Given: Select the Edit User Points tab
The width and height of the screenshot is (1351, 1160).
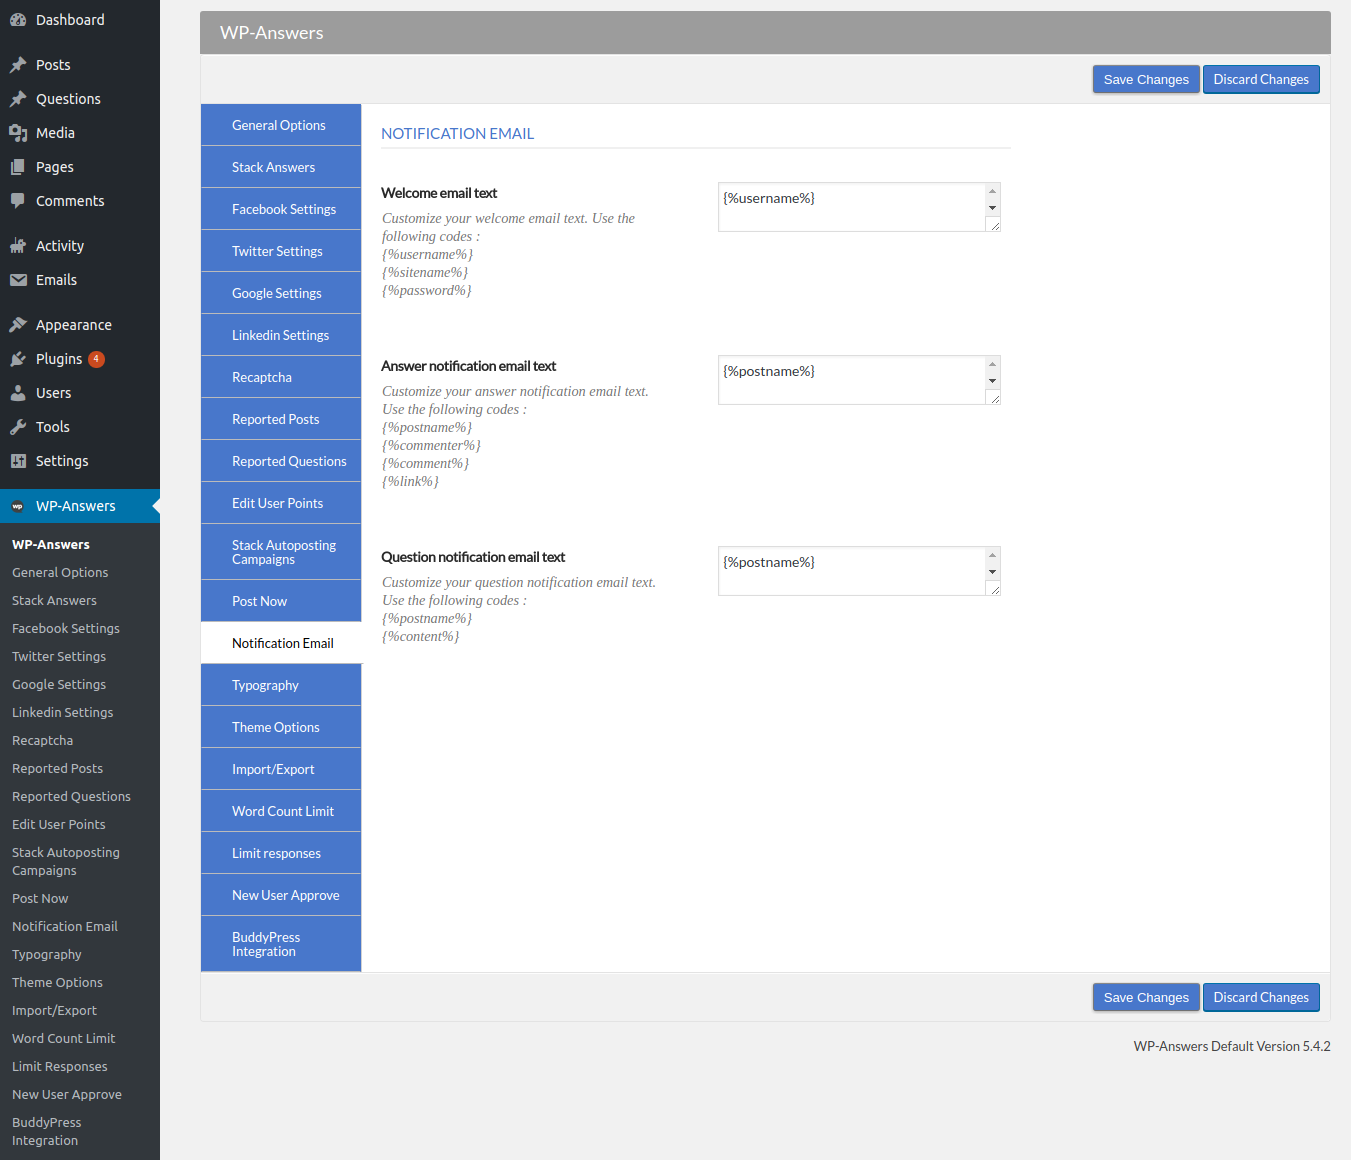Looking at the screenshot, I should pyautogui.click(x=281, y=503).
